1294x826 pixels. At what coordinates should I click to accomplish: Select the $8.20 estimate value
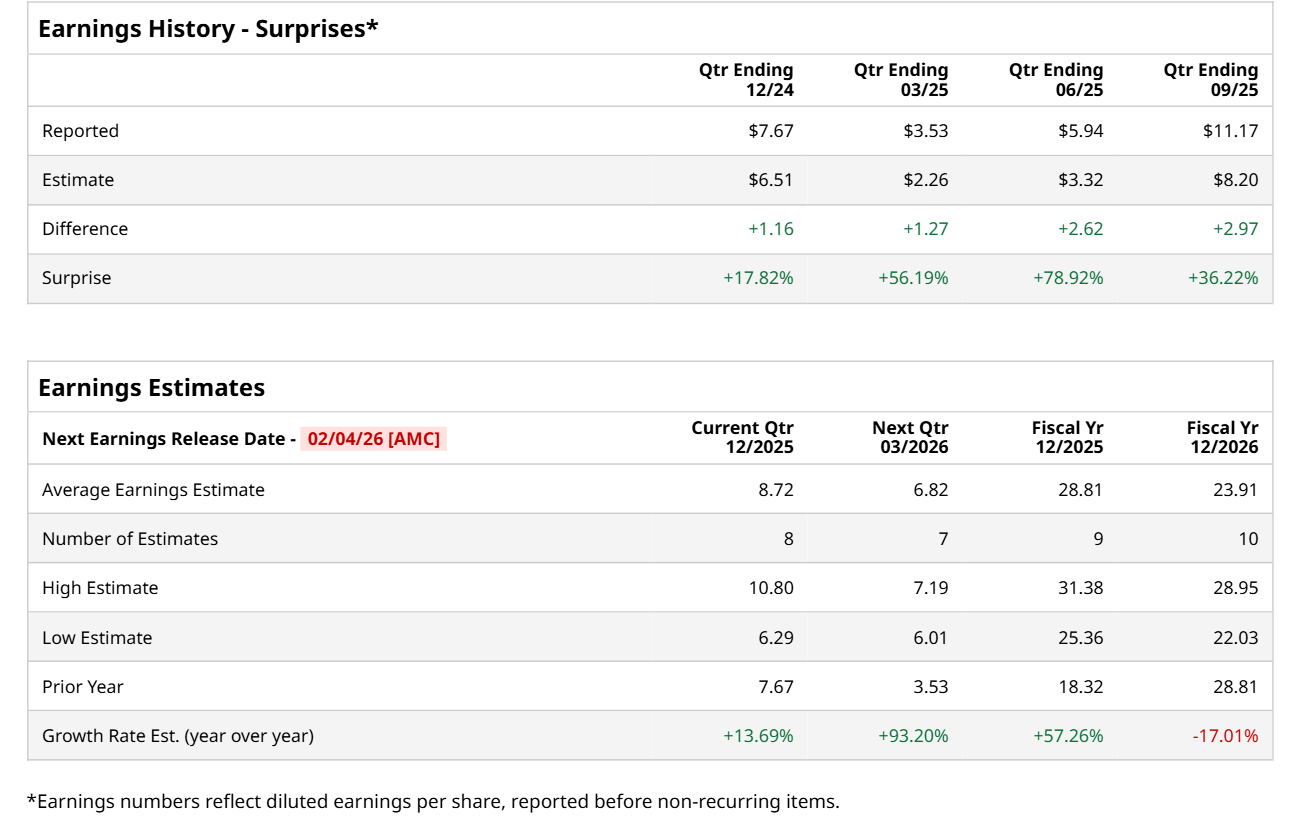click(x=1235, y=180)
